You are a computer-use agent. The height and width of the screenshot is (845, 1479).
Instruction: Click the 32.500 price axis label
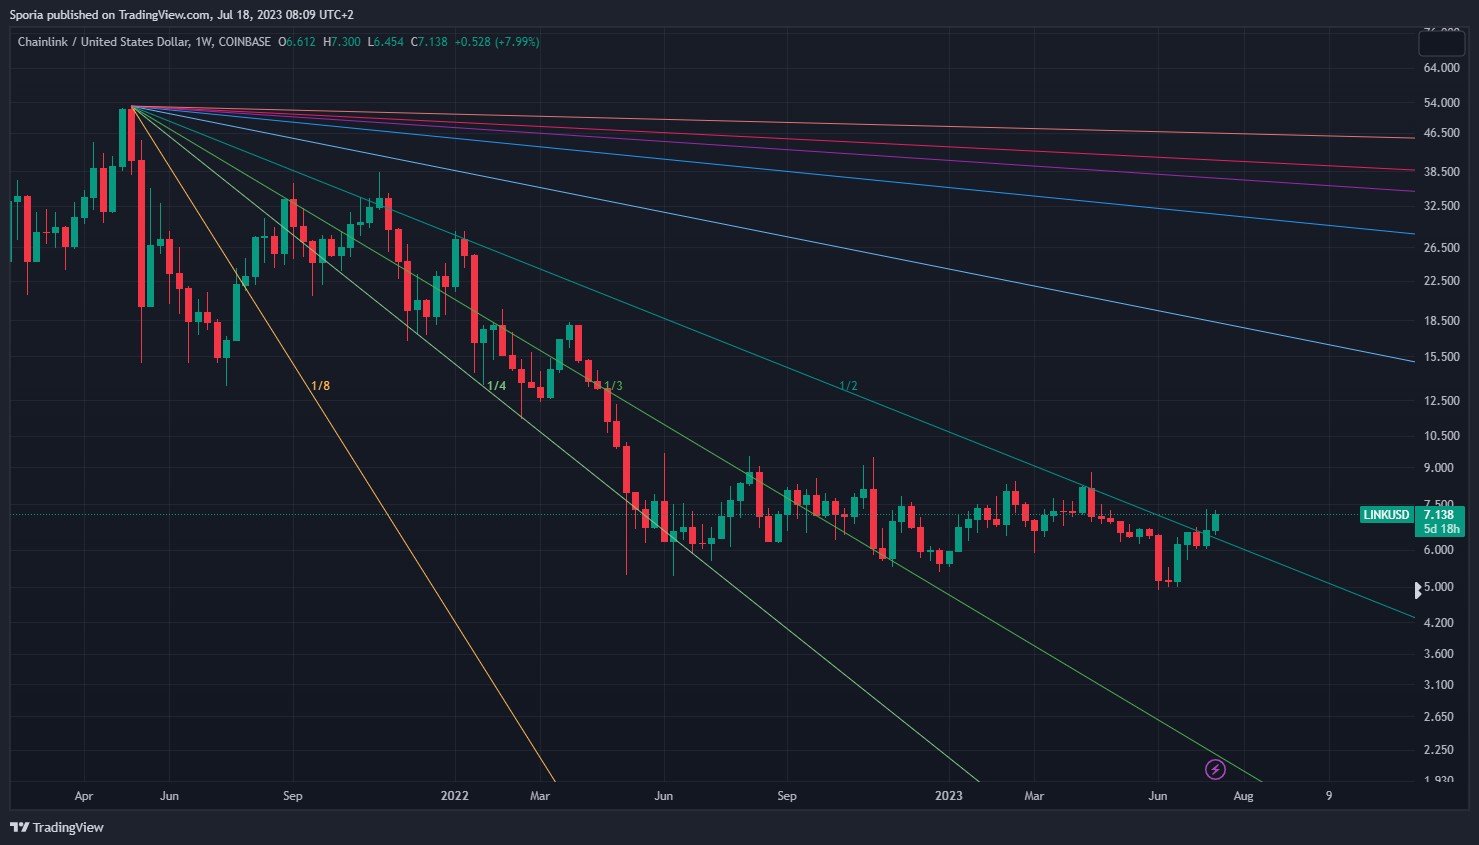coord(1441,206)
